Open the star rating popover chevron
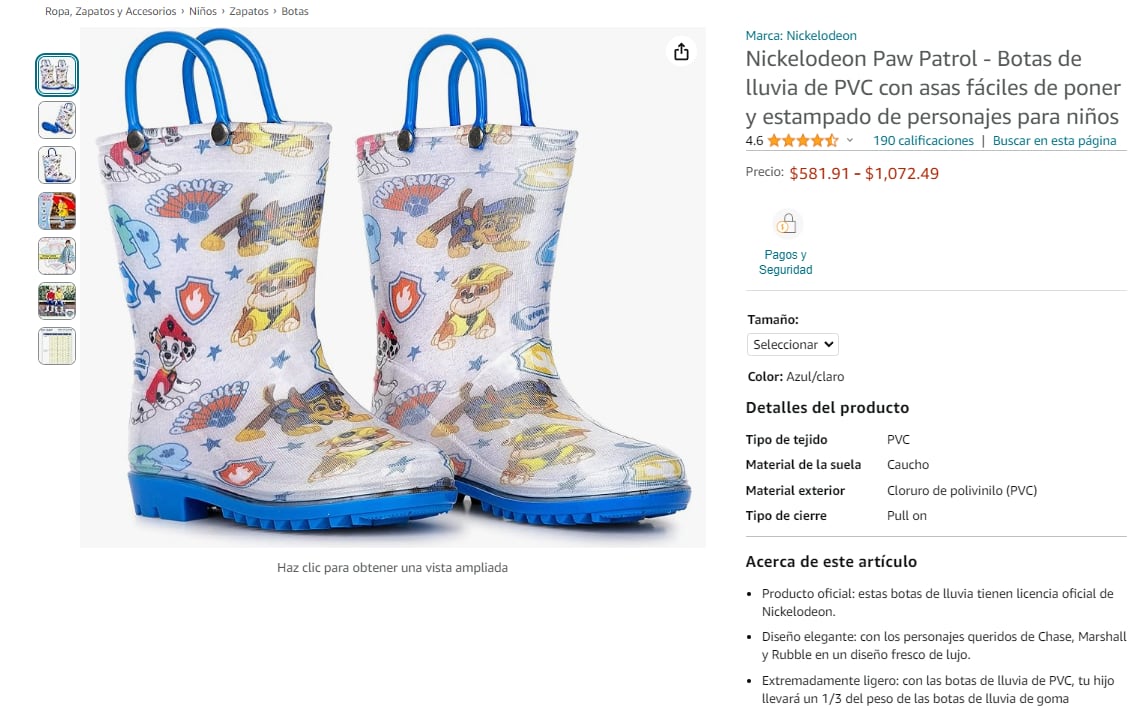Image resolution: width=1132 pixels, height=706 pixels. pos(850,141)
